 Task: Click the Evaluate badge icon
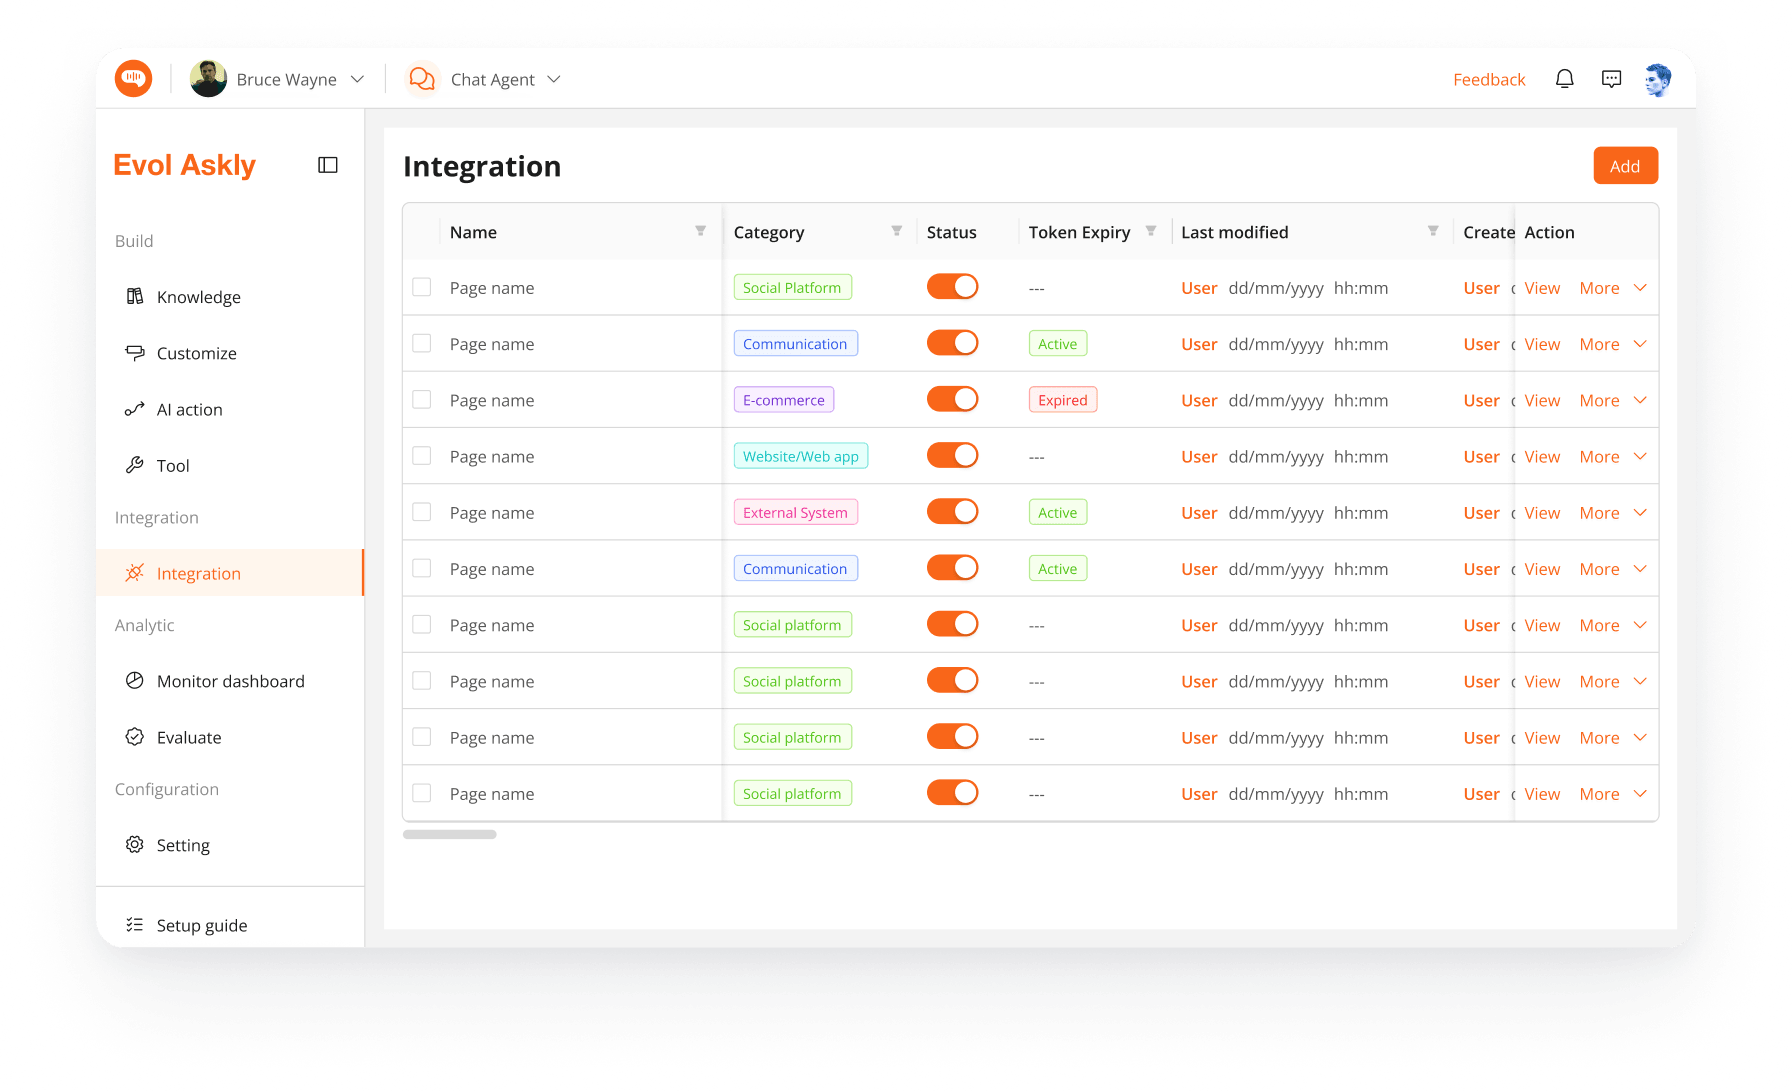(134, 737)
